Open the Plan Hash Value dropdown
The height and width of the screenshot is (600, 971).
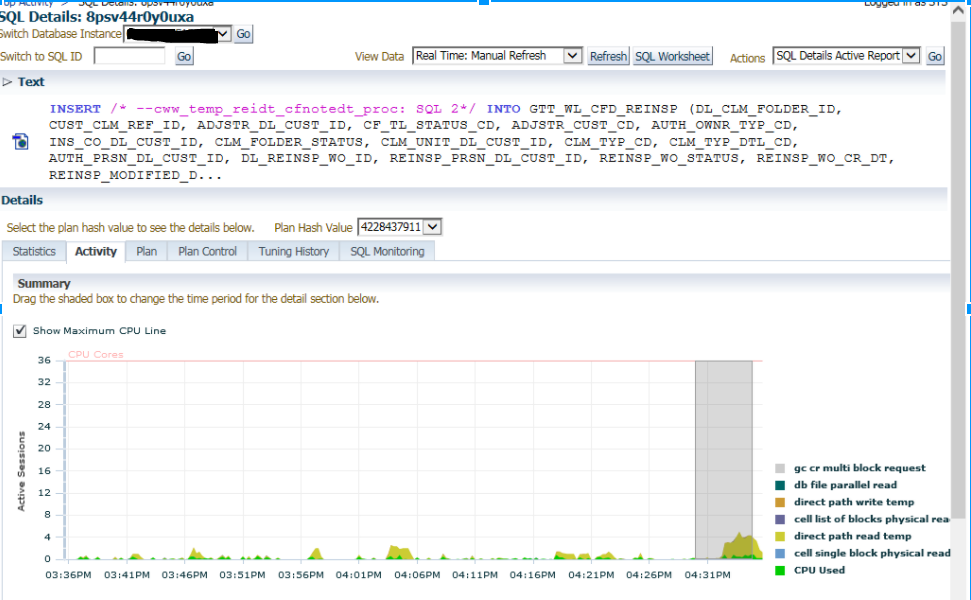[399, 227]
